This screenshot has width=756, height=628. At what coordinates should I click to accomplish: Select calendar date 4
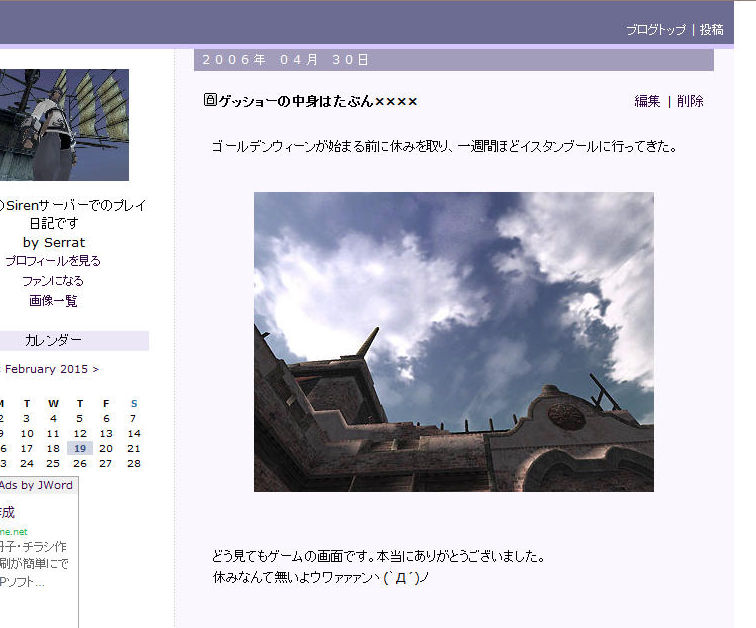(x=53, y=419)
